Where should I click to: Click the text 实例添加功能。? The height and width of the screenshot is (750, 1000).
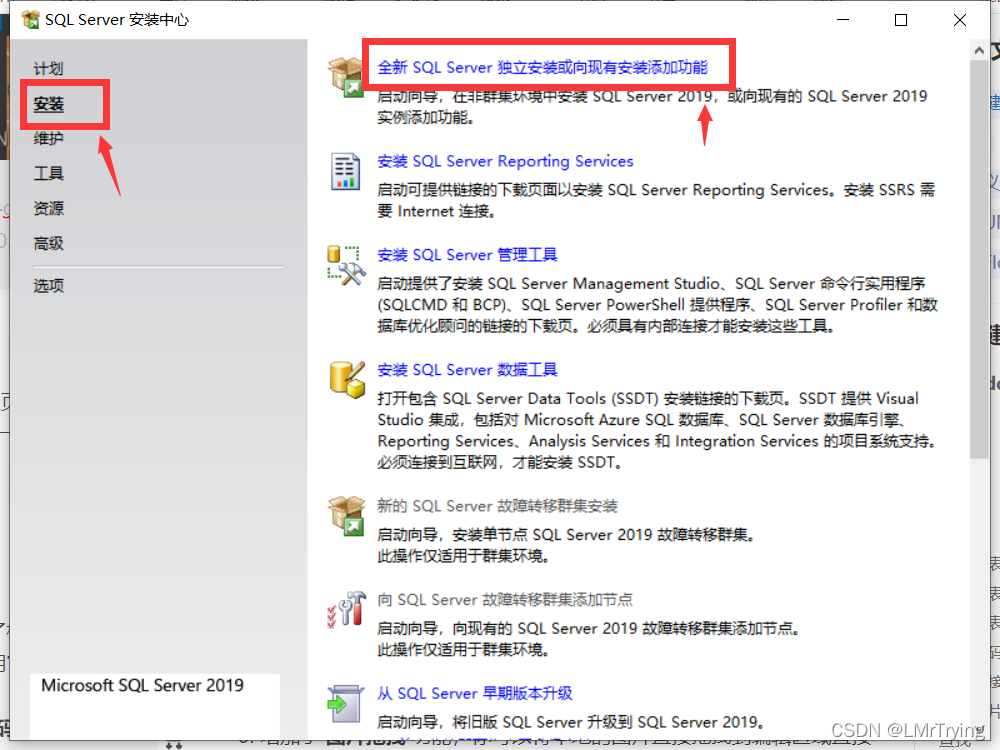pyautogui.click(x=425, y=117)
